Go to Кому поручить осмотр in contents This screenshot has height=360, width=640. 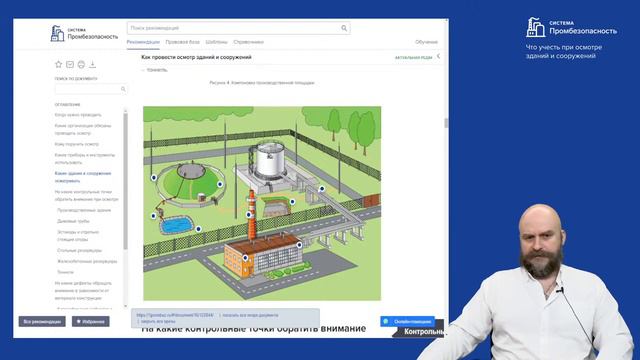point(77,144)
